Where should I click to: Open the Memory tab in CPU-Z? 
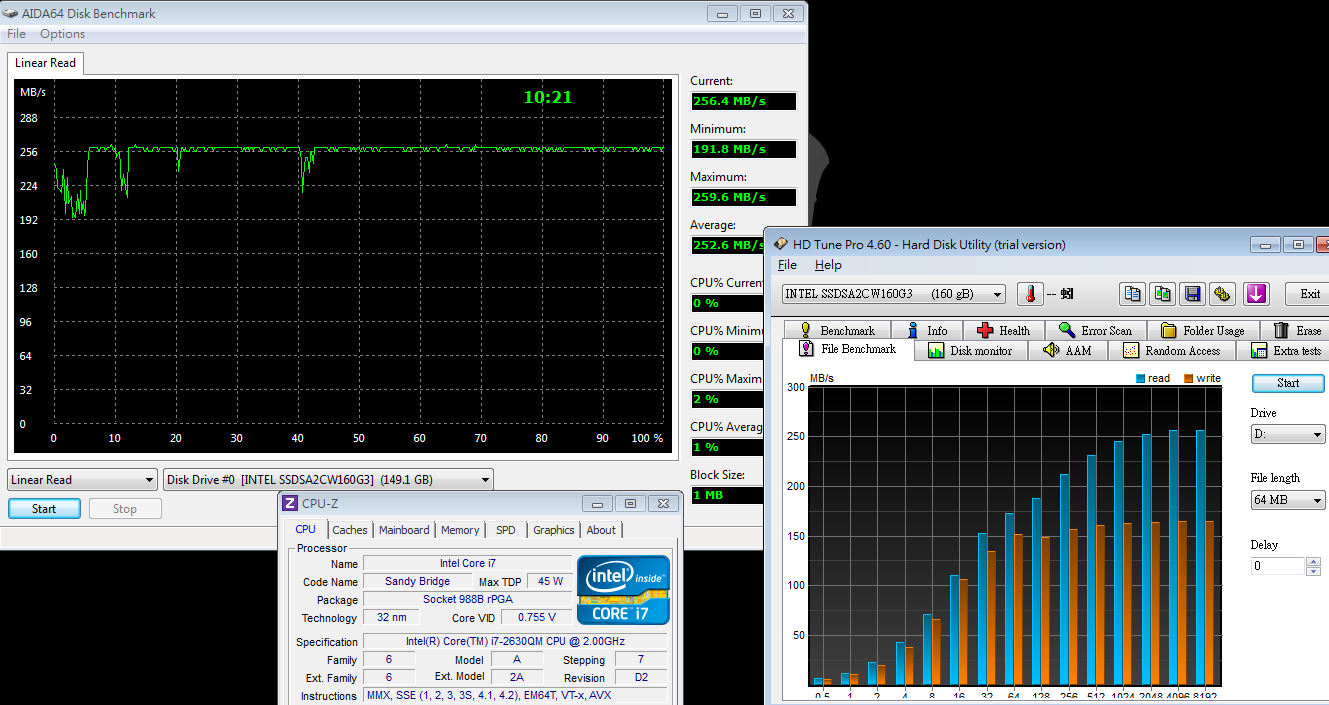click(460, 530)
